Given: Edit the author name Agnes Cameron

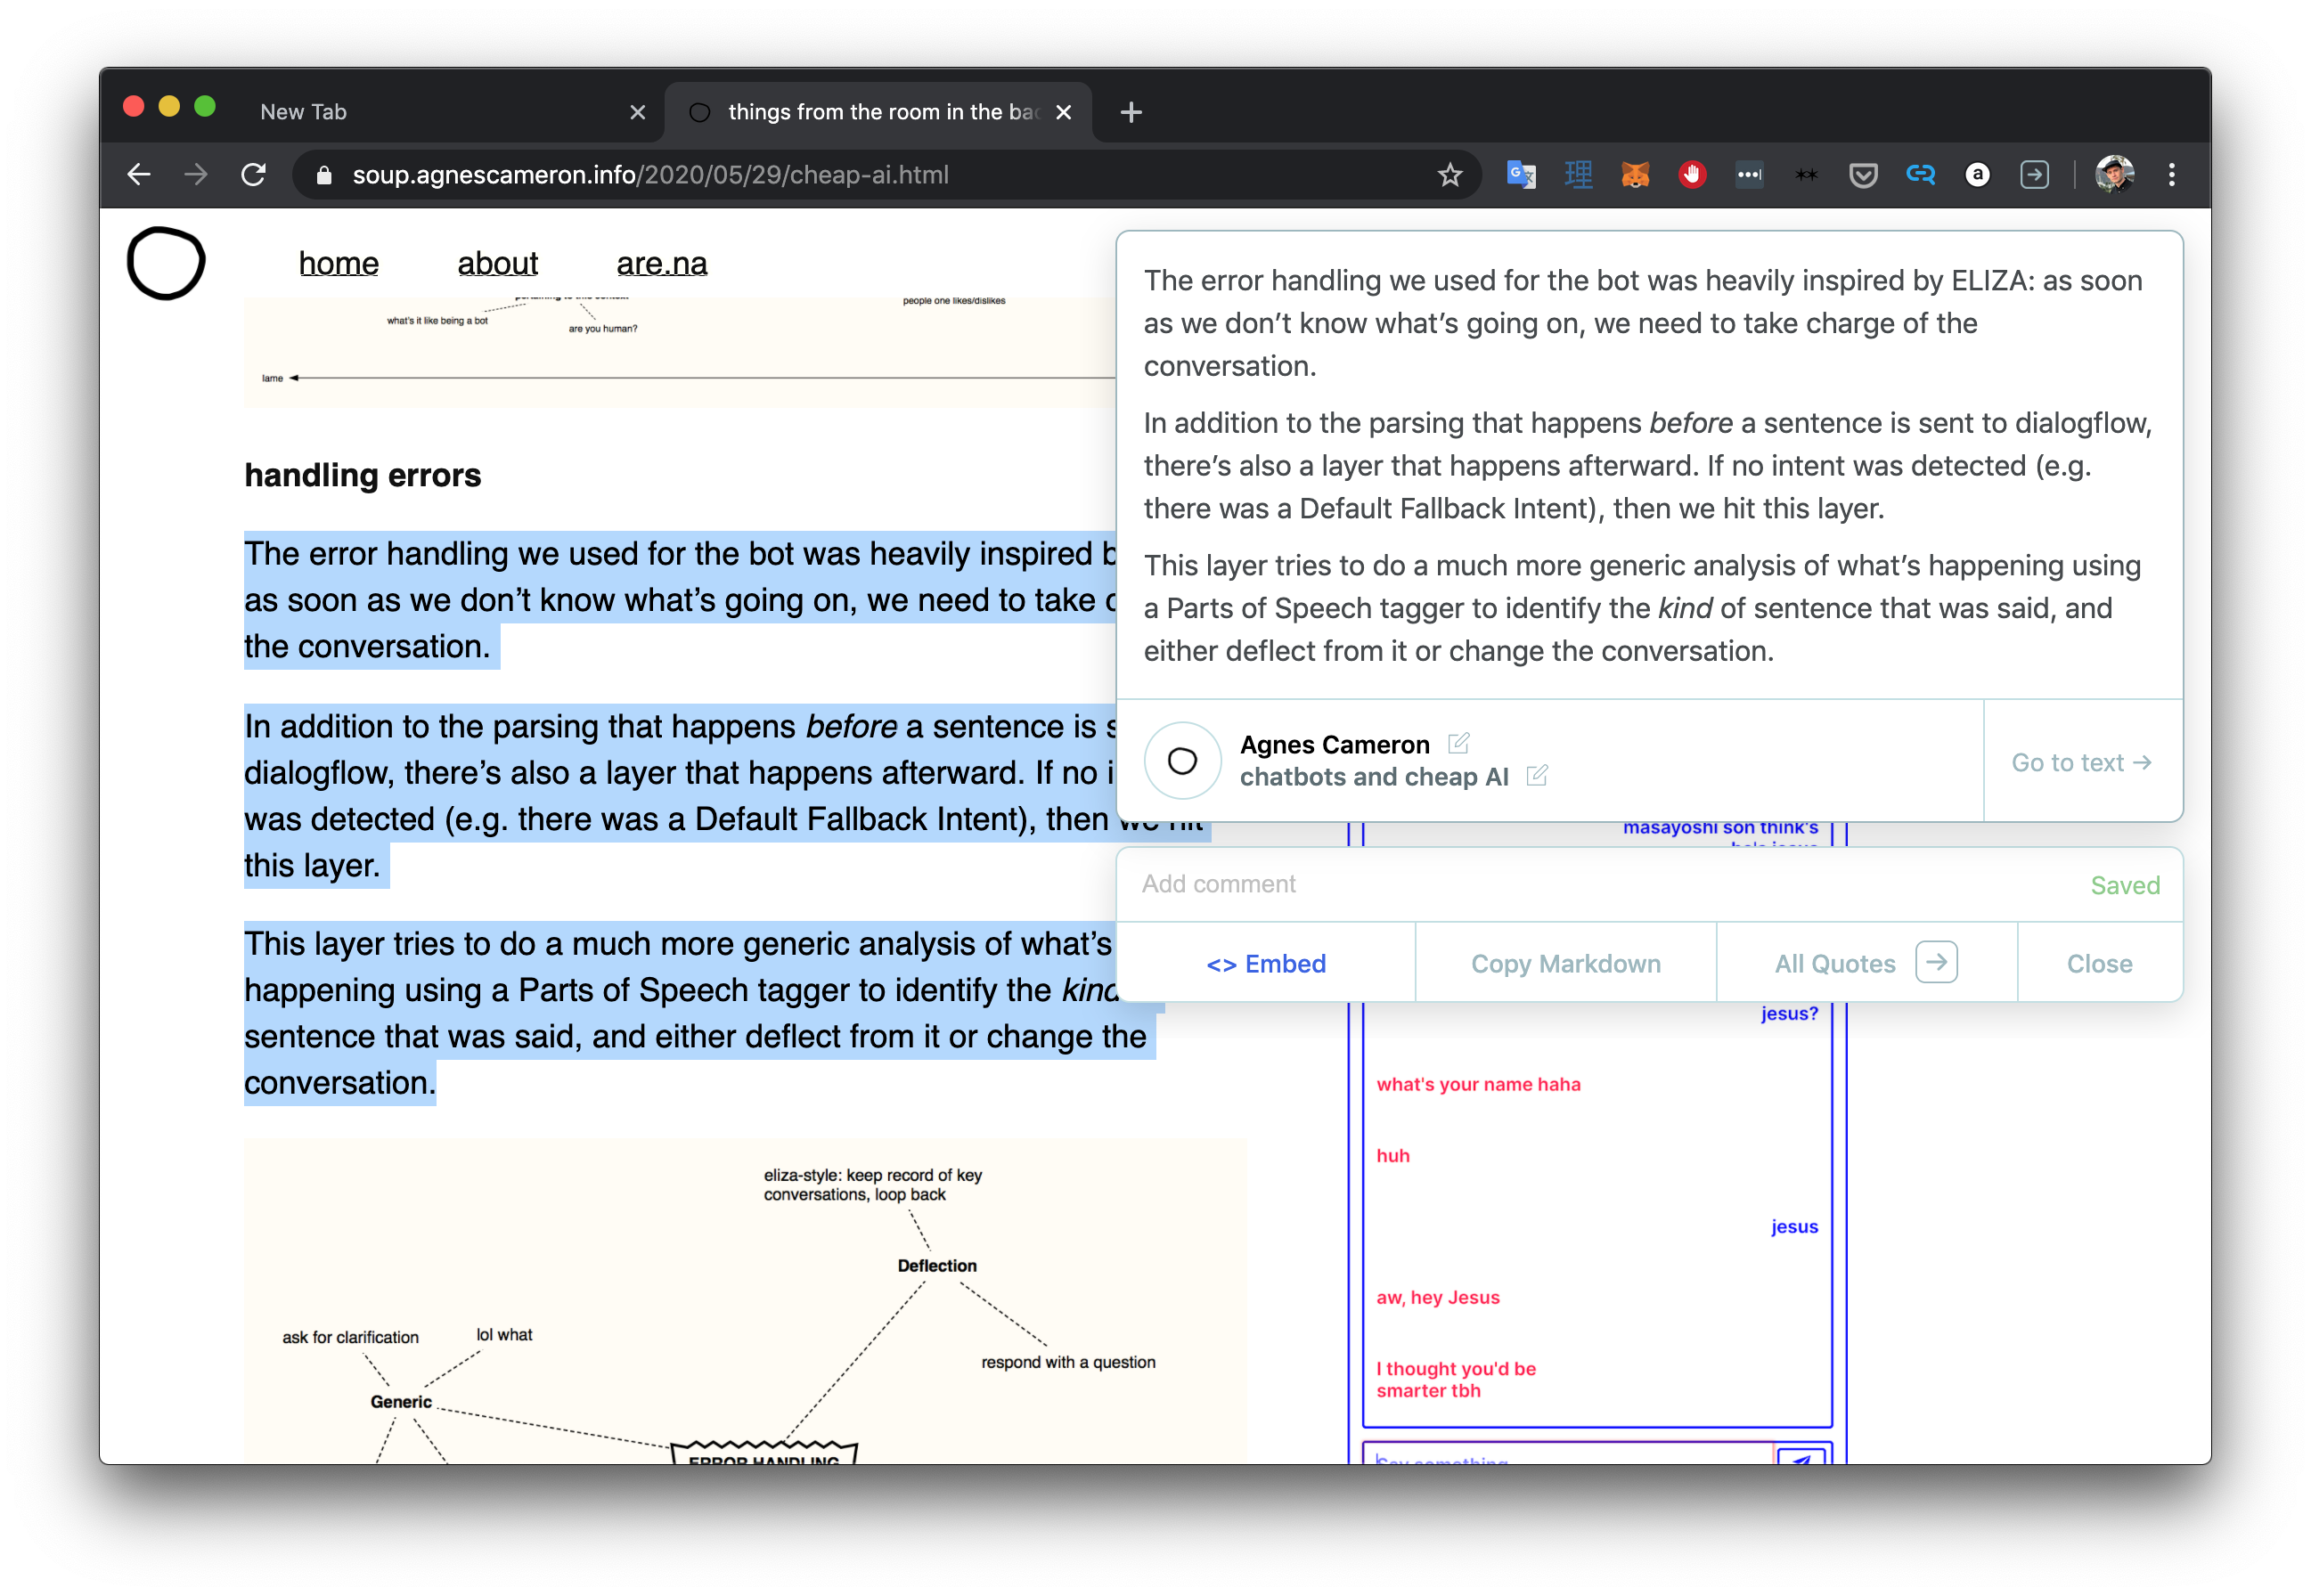Looking at the screenshot, I should click(1458, 743).
